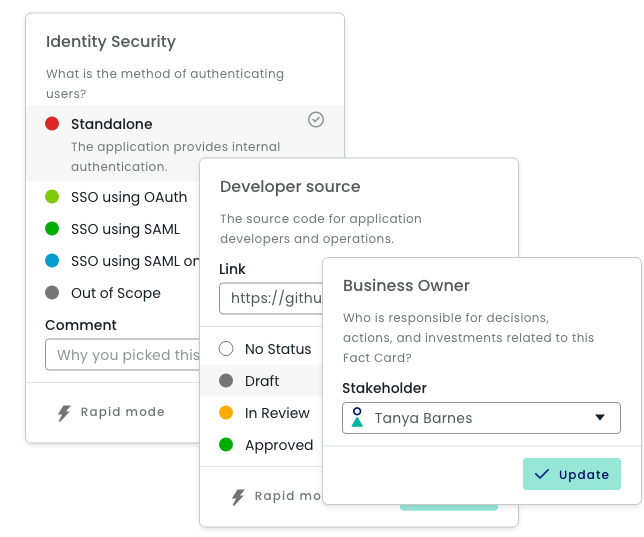Click the lightning bolt in Identity Security card
Screen dimensions: 644x537
[x=64, y=413]
